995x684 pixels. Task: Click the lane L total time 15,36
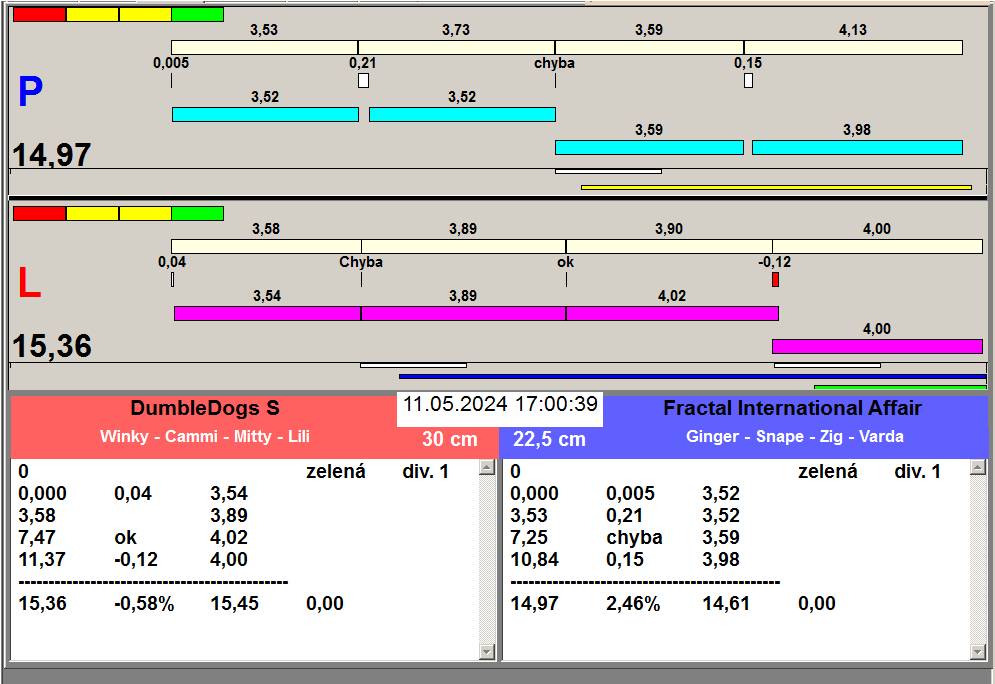(51, 346)
